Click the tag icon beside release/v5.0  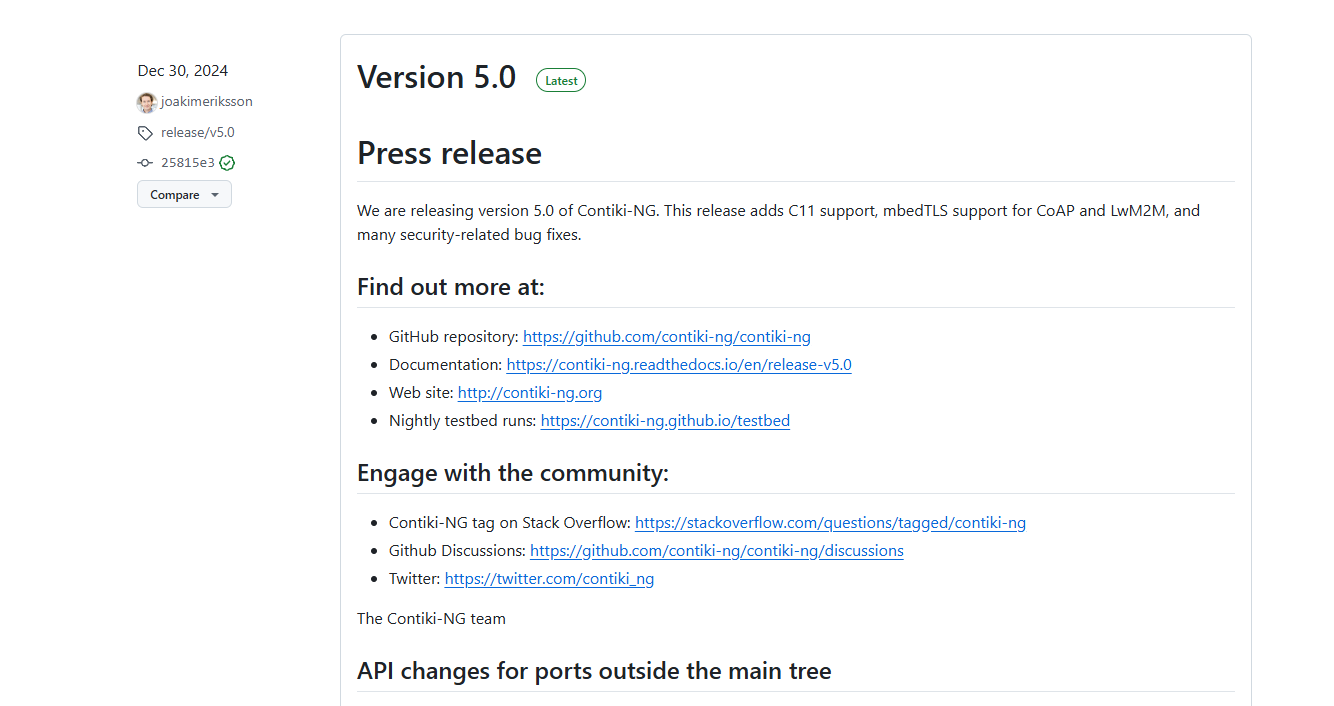(x=146, y=133)
